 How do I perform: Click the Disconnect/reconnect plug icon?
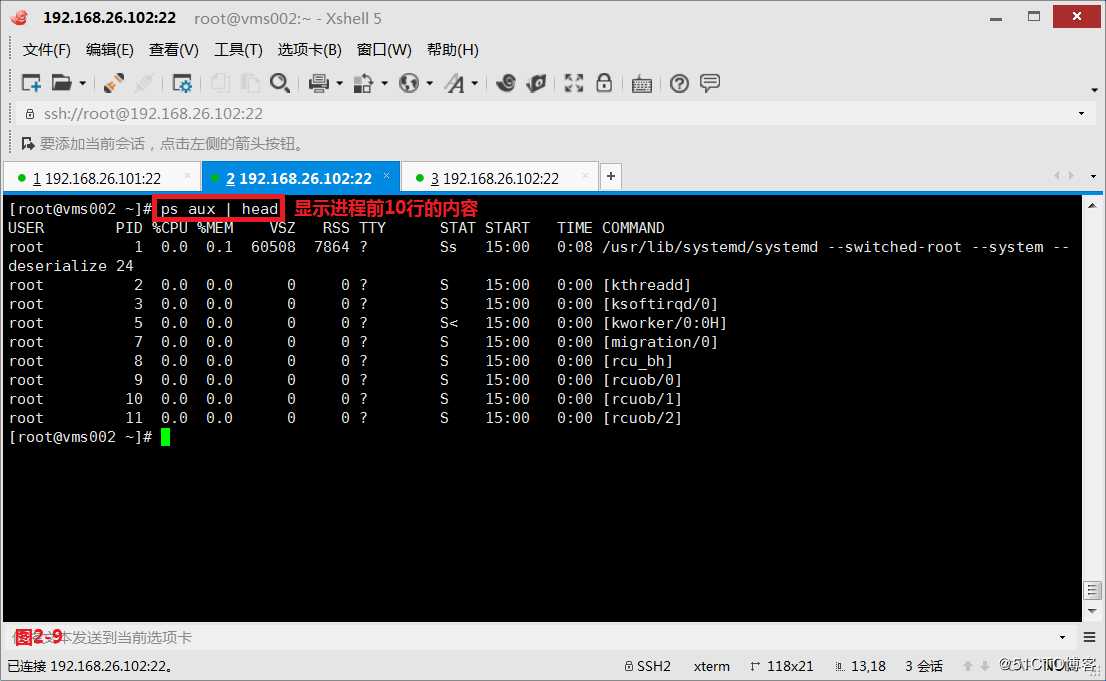(x=114, y=83)
